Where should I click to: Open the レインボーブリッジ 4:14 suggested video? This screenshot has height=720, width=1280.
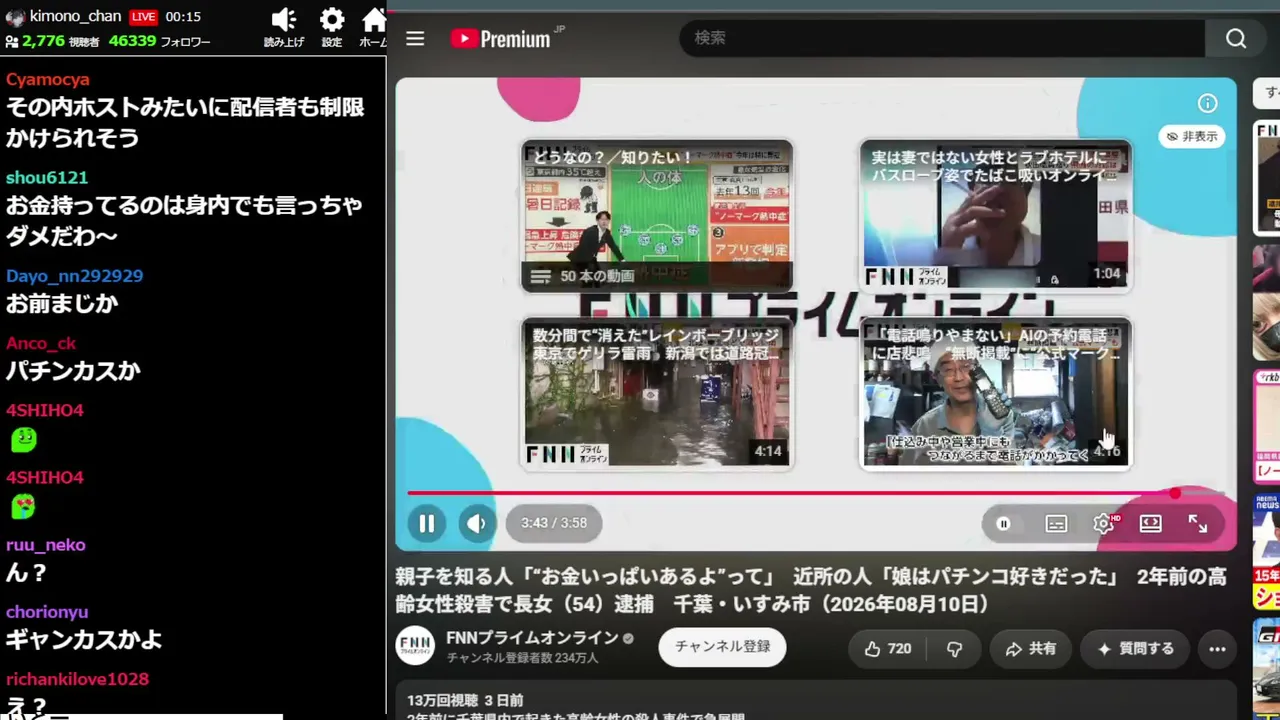(x=657, y=394)
